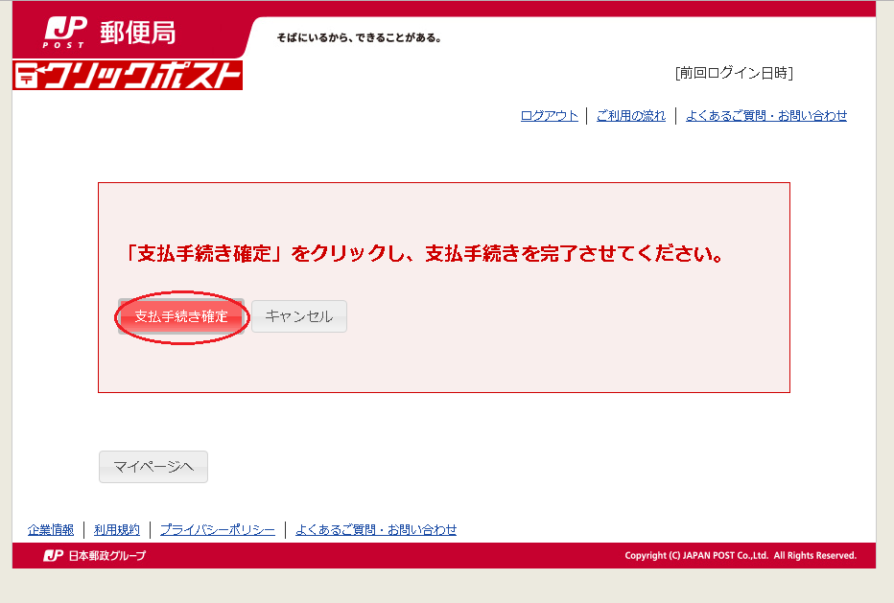Open the ご利用の流れ link
The height and width of the screenshot is (603, 894).
(630, 116)
